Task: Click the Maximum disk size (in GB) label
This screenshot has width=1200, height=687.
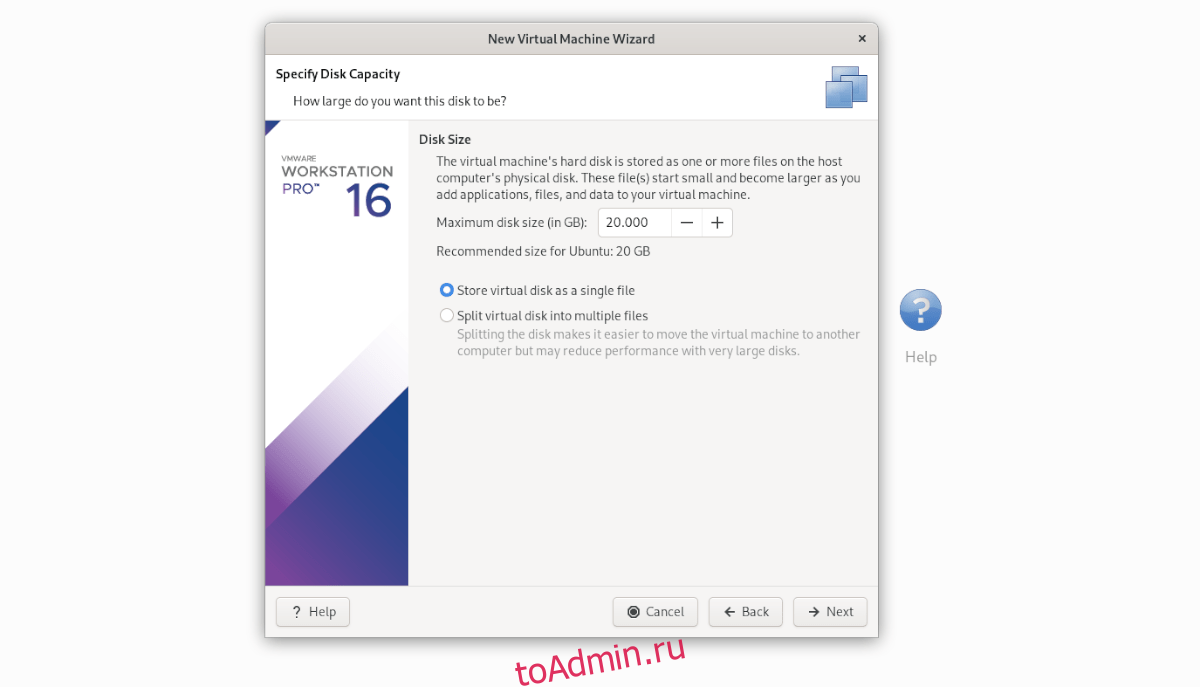Action: click(x=511, y=223)
